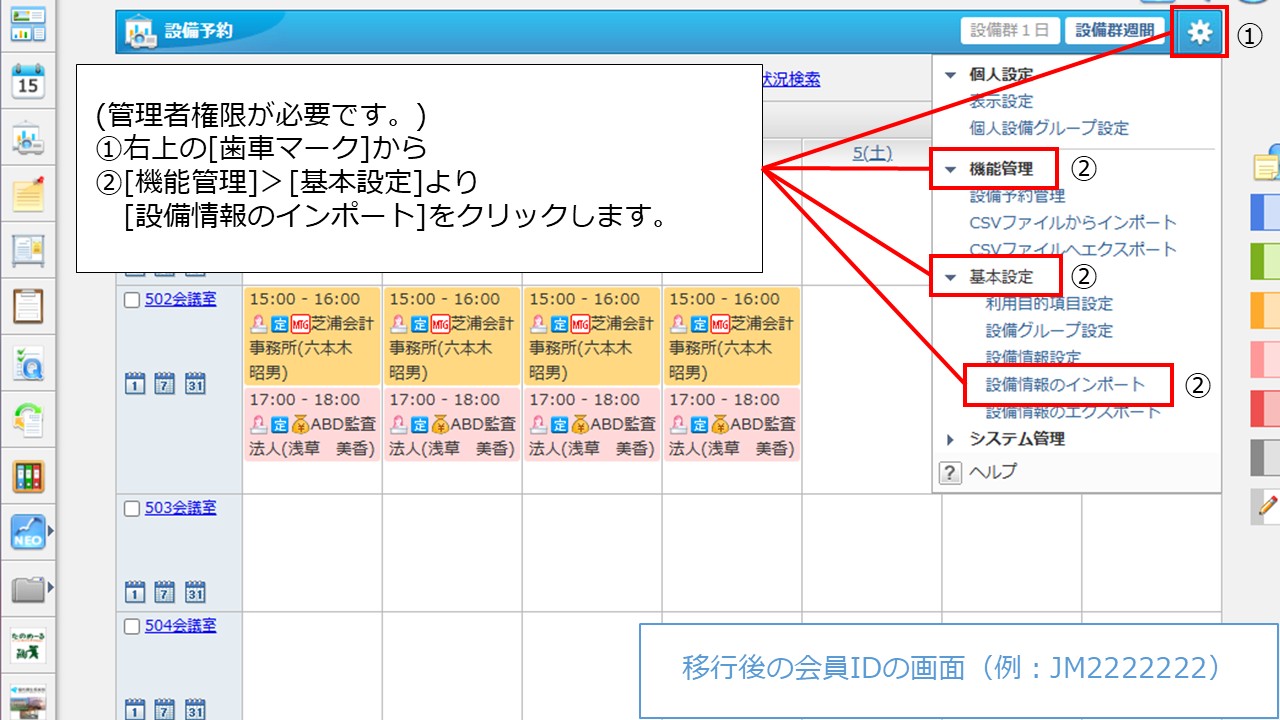1280x720 pixels.
Task: Select 個人設備グループ設定 menu item
Action: click(x=1049, y=128)
